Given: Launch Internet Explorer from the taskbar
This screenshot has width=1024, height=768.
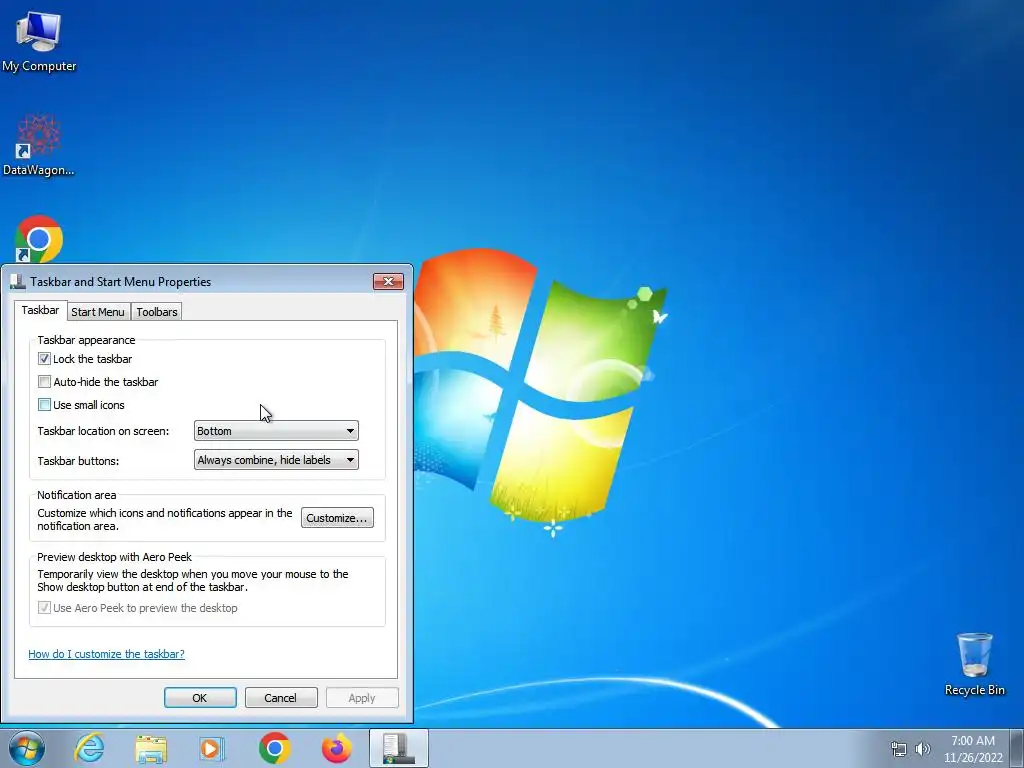Looking at the screenshot, I should (x=89, y=748).
